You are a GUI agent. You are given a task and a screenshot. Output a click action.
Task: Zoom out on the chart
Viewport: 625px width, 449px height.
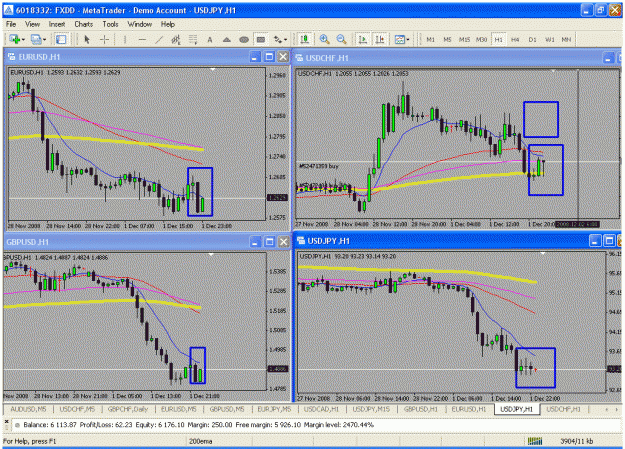pyautogui.click(x=341, y=39)
